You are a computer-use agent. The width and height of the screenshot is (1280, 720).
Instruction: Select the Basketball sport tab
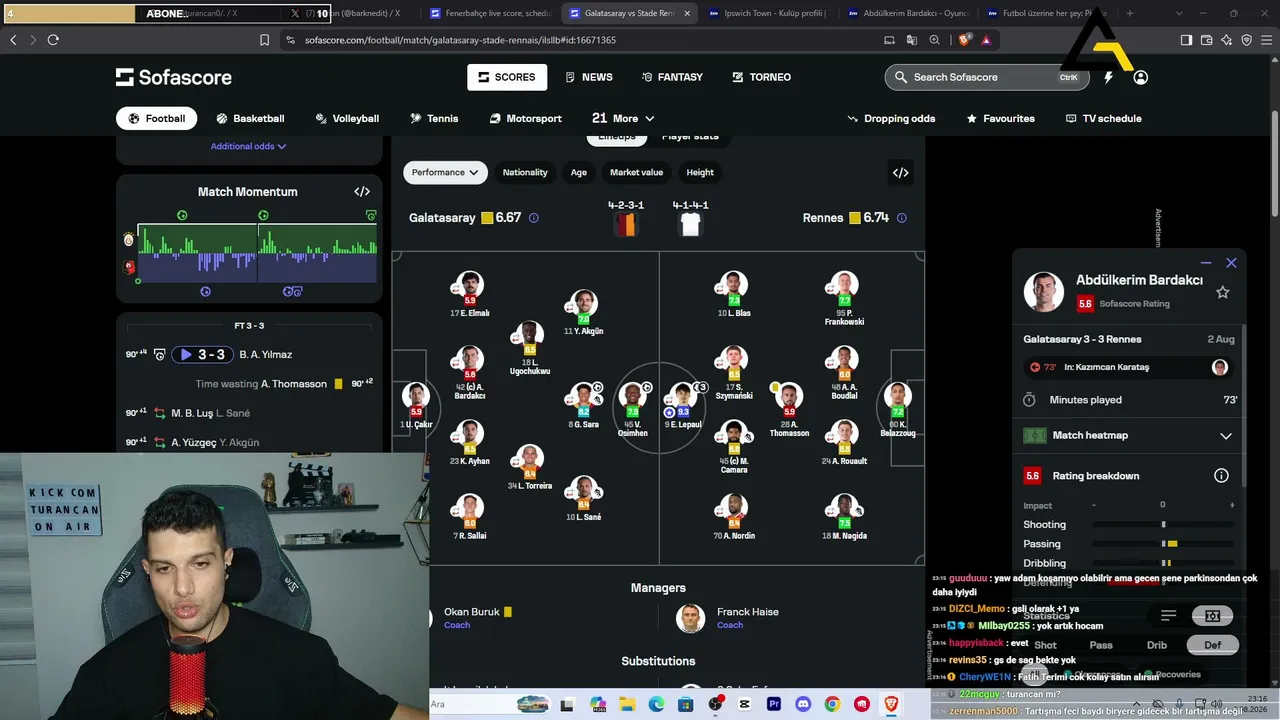pyautogui.click(x=250, y=118)
